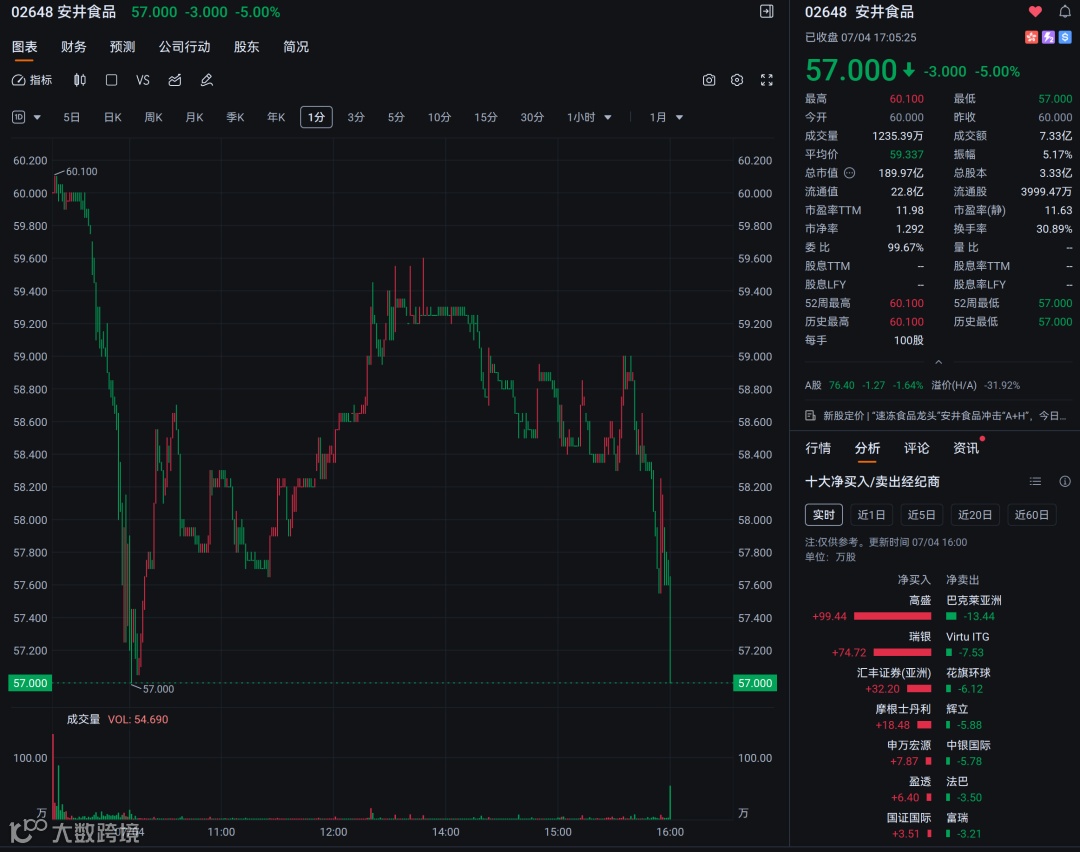The image size is (1080, 852).
Task: Select the 10分 minute interval
Action: coord(439,117)
